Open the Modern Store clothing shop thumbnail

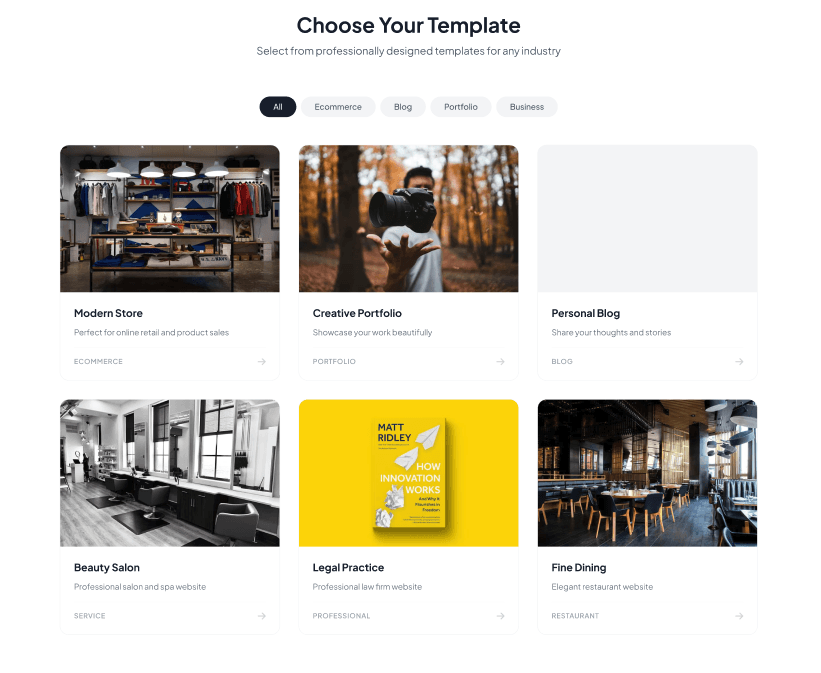[170, 218]
